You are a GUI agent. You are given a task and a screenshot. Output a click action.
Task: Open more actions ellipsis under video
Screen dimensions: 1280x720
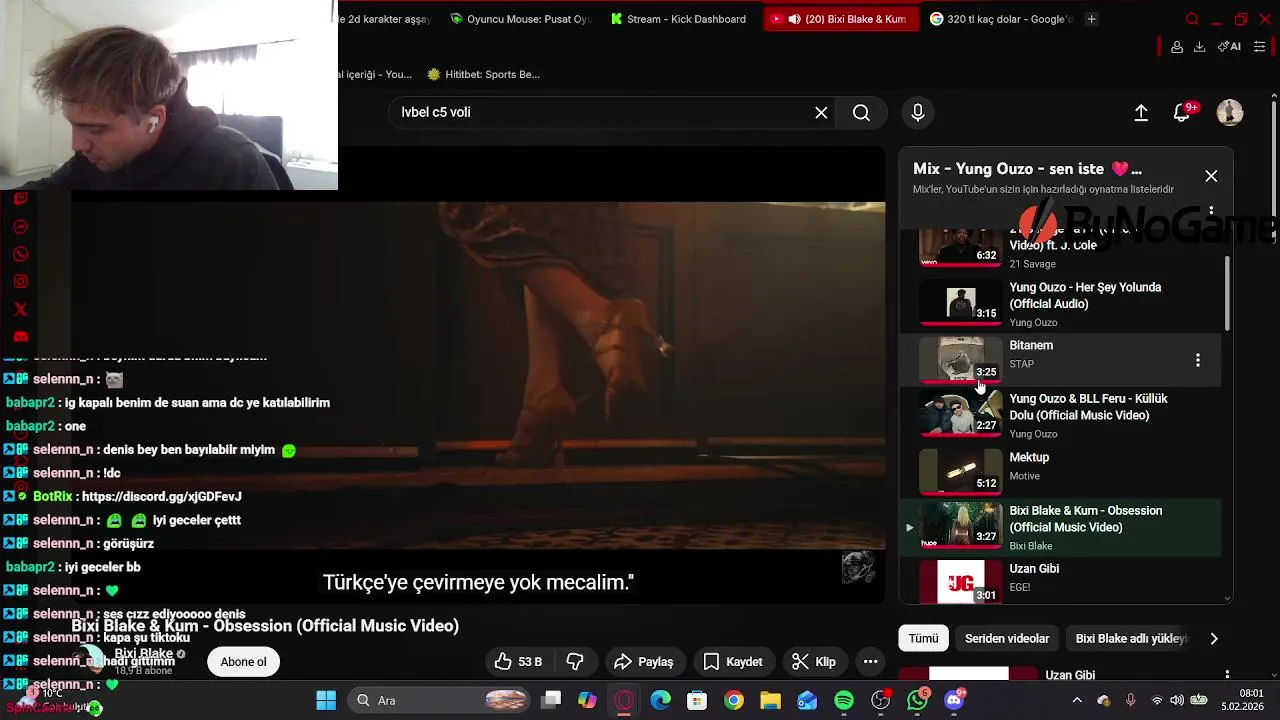coord(870,662)
